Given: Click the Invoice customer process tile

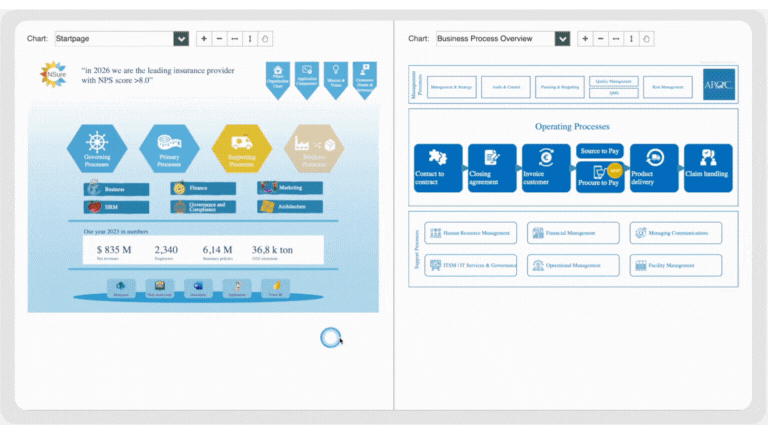Looking at the screenshot, I should click(546, 167).
